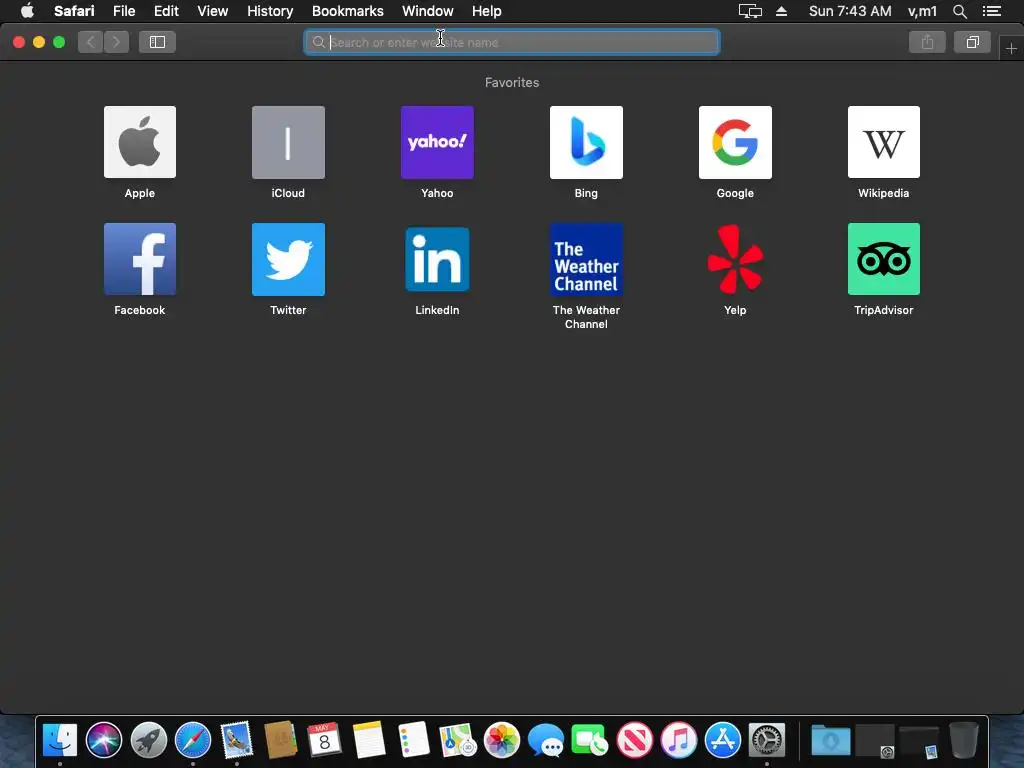The image size is (1024, 768).
Task: Open the Twitter favorite
Action: pos(288,259)
